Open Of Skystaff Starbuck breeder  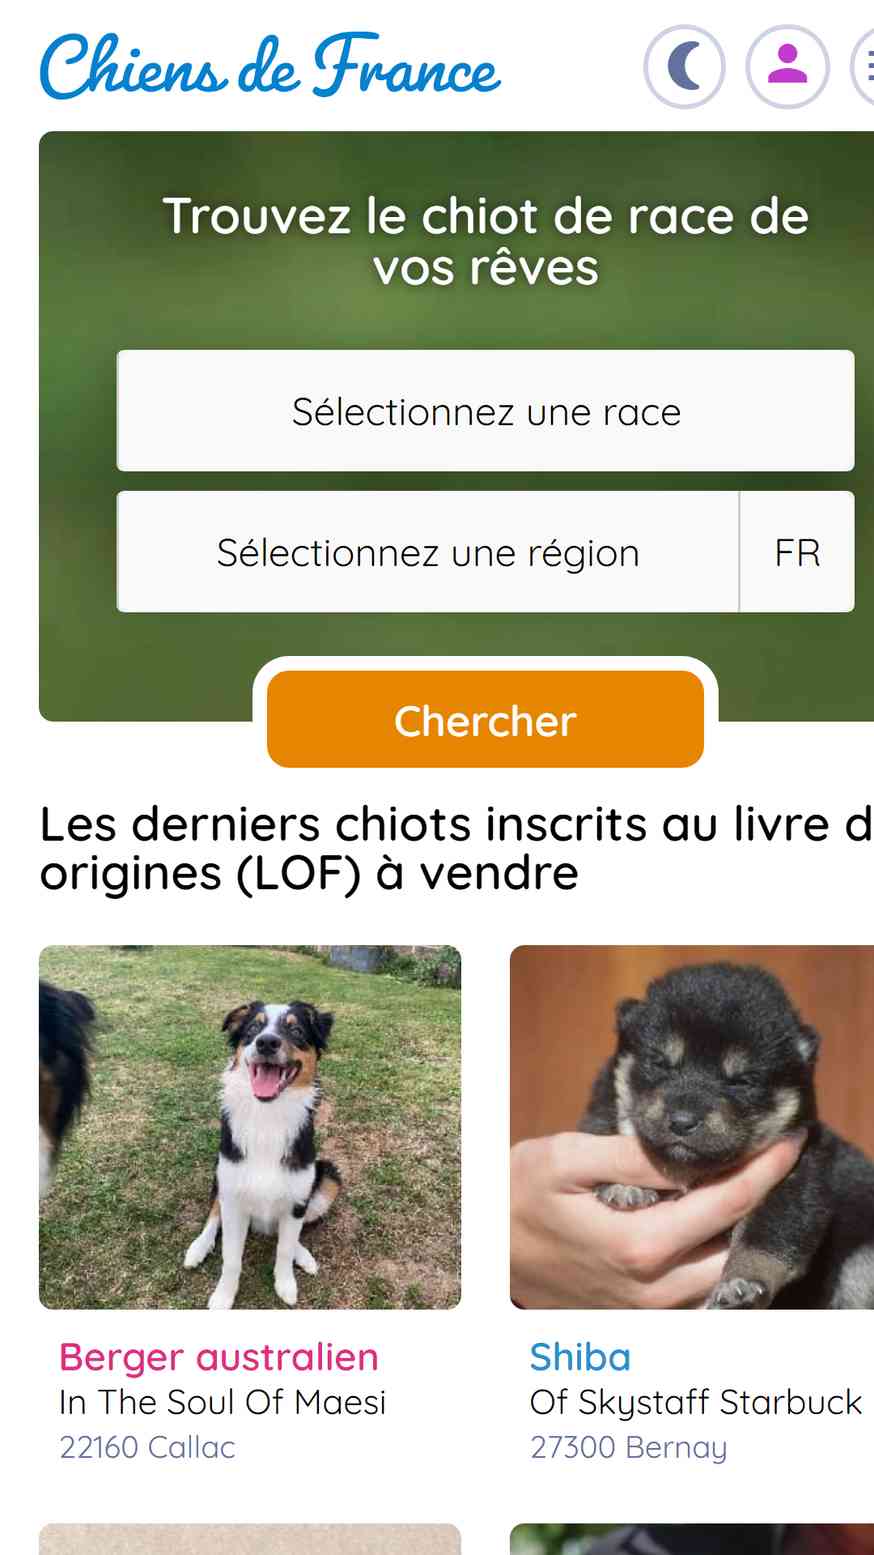(696, 1402)
